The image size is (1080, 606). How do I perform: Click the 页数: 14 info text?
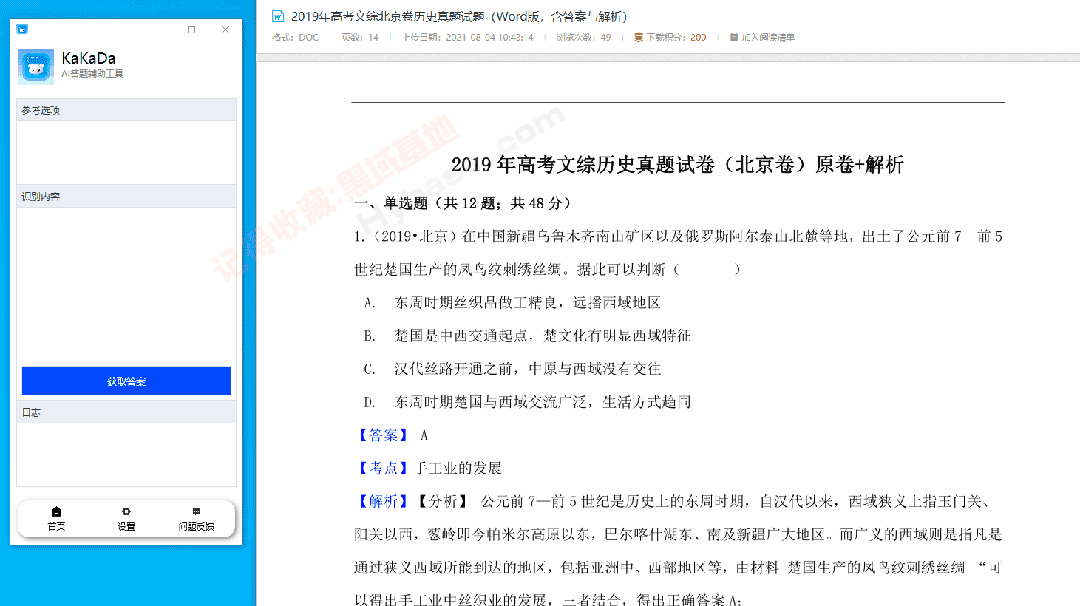360,37
